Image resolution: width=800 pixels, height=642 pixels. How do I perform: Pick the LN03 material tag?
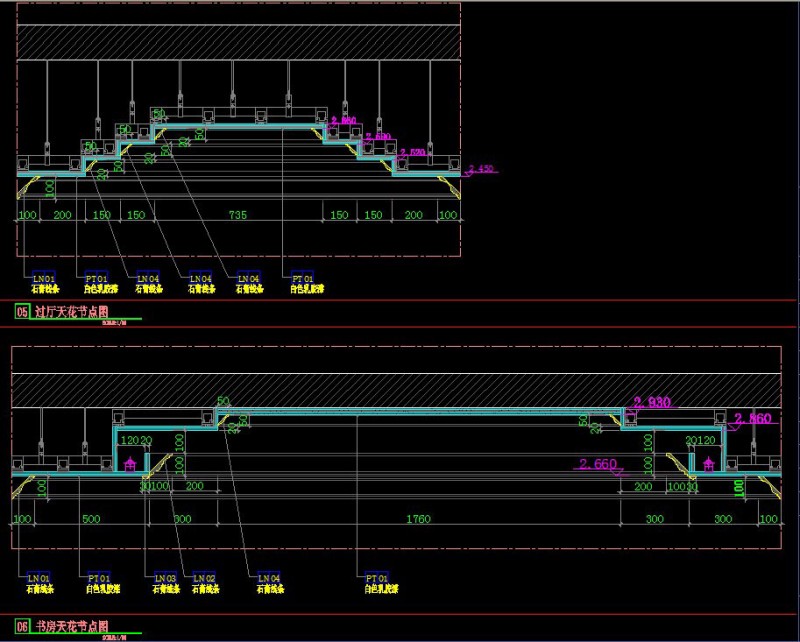click(x=165, y=578)
